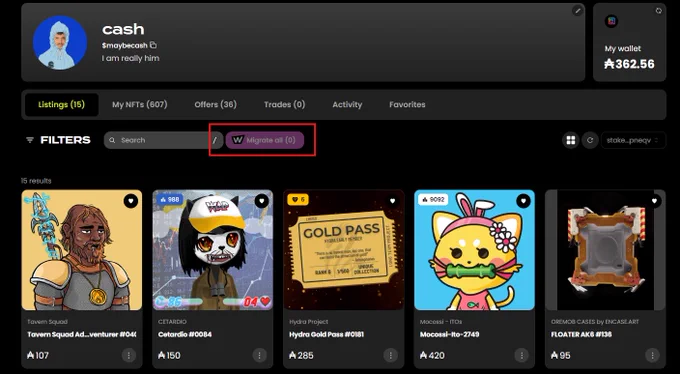Click the Tavern Squad Adventurer title
The height and width of the screenshot is (374, 680).
point(82,335)
